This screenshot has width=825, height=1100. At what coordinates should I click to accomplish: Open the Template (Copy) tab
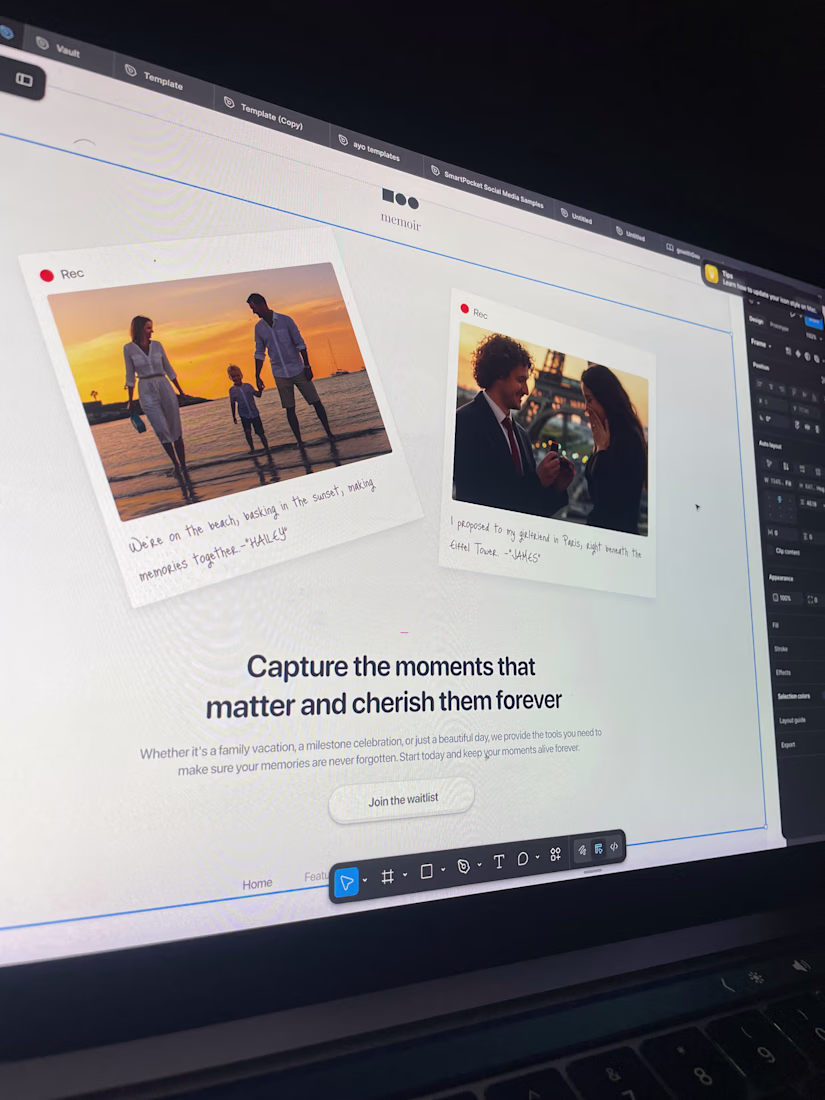pos(263,112)
